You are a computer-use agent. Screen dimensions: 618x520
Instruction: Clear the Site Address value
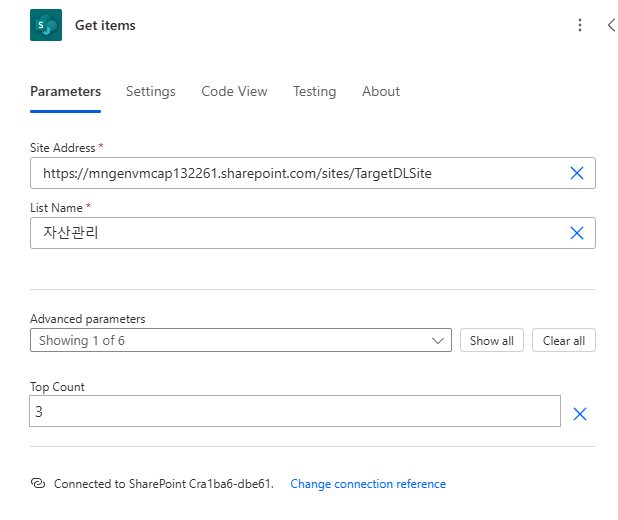(576, 173)
